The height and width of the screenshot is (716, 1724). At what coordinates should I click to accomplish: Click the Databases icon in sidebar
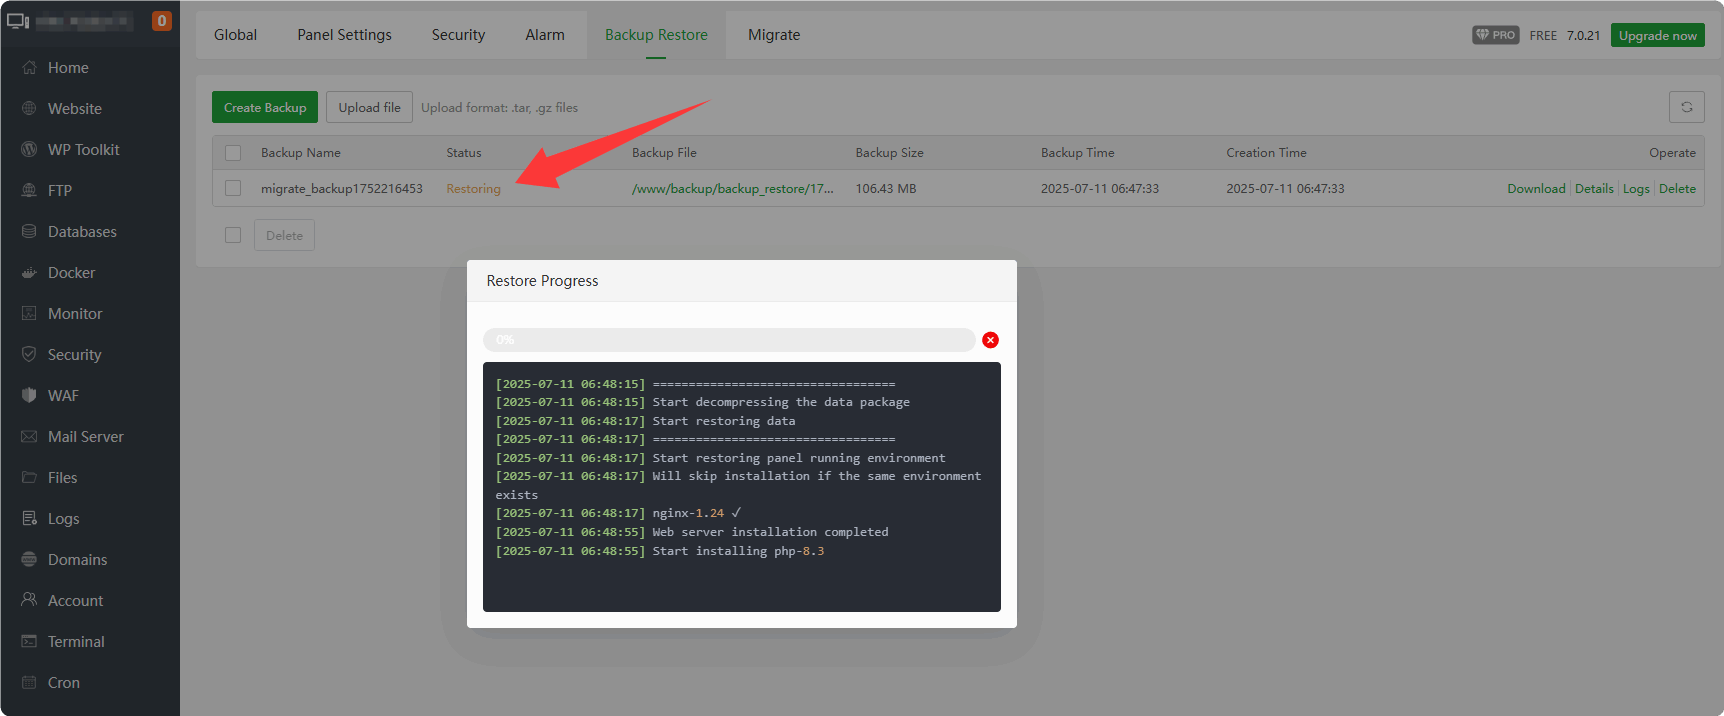coord(29,232)
